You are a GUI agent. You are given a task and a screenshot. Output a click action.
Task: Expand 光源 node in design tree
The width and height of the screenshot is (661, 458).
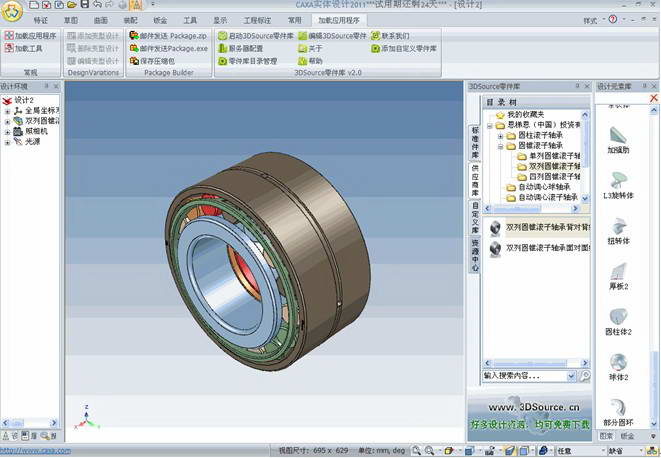[x=7, y=143]
